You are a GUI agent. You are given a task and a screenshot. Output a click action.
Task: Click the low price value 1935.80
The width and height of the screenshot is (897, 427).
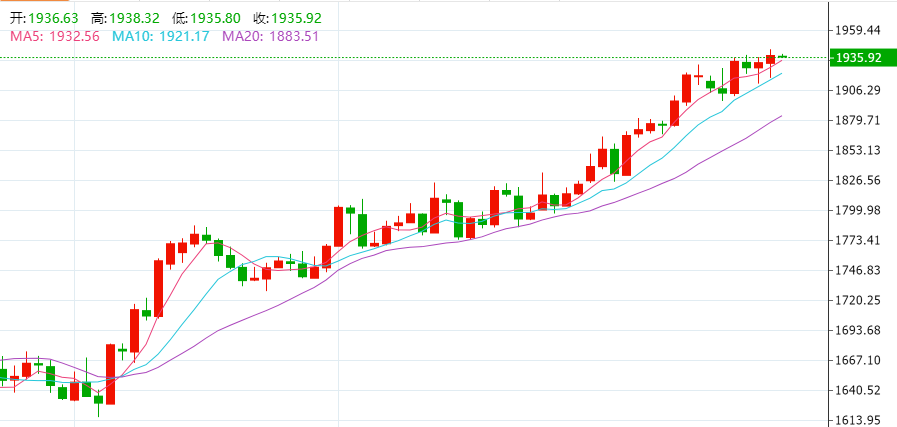tap(216, 18)
